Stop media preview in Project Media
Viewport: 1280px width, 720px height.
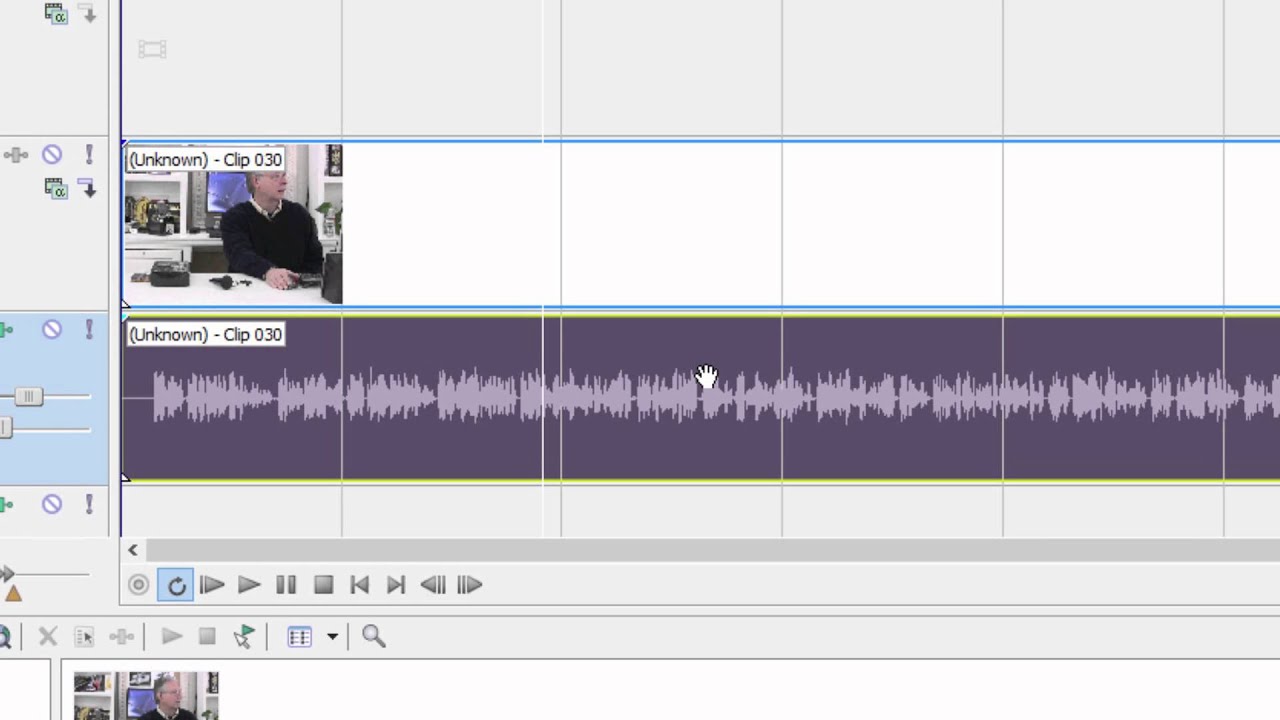click(x=207, y=636)
